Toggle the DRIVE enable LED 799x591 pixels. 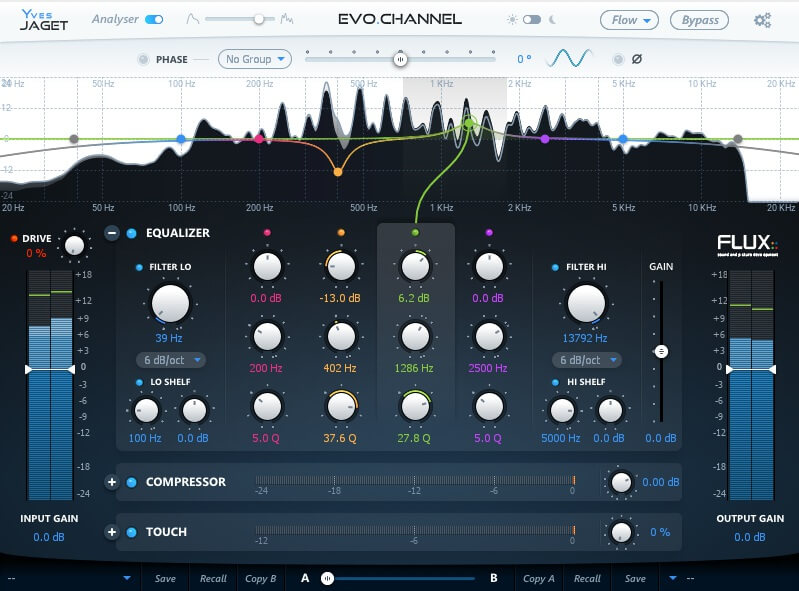pyautogui.click(x=14, y=238)
